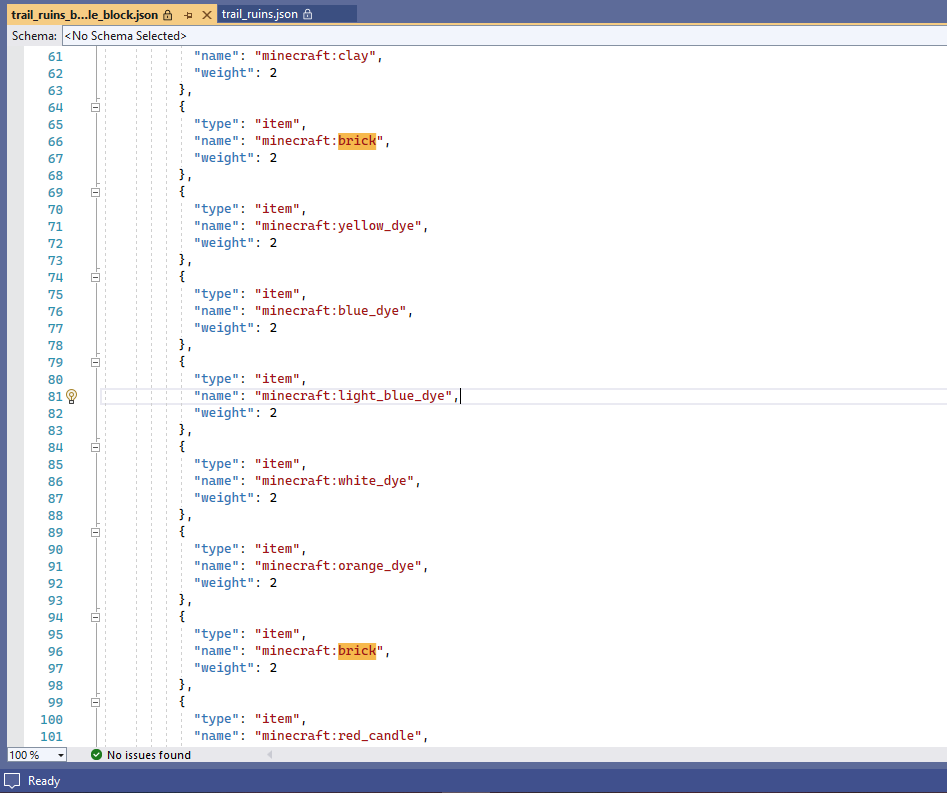Pin the trail_ruins_b...le_block.json tab
Image resolution: width=947 pixels, height=793 pixels.
coord(189,15)
